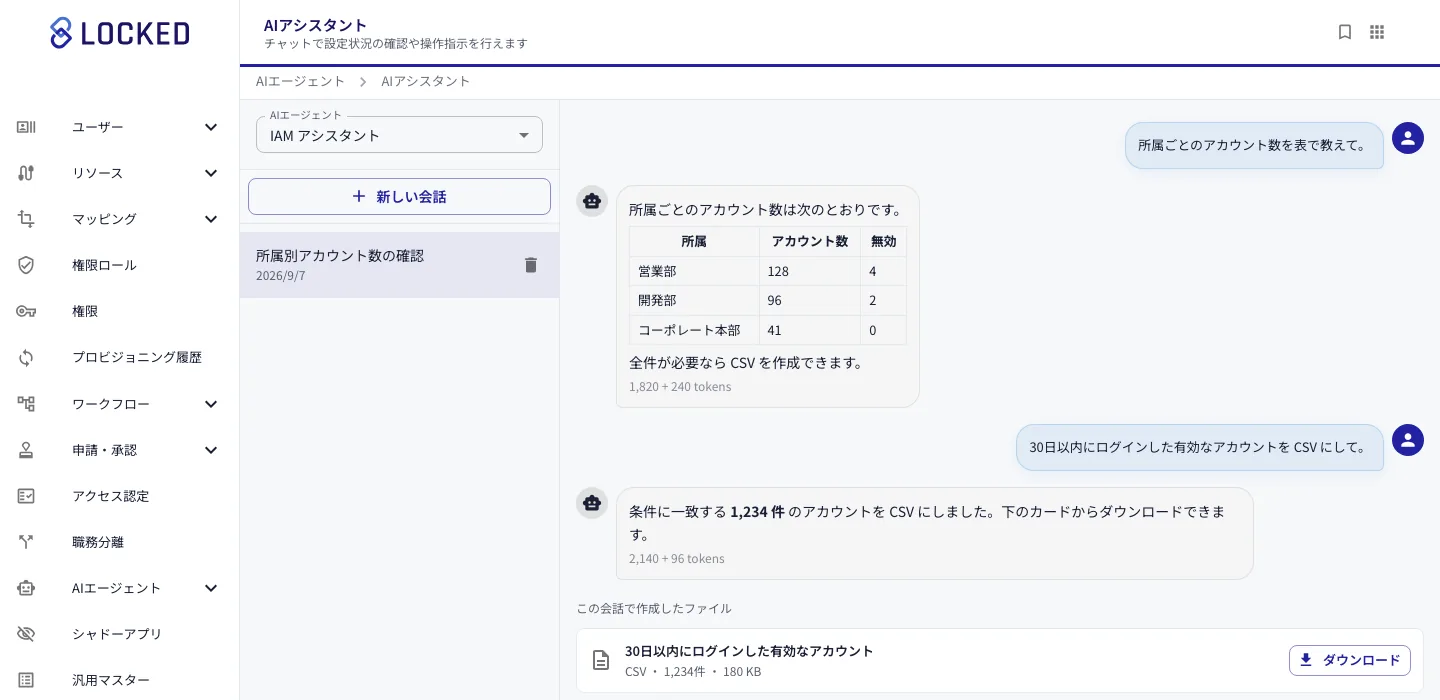This screenshot has height=700, width=1440.
Task: Click the workflow icon in the sidebar
Action: (26, 404)
